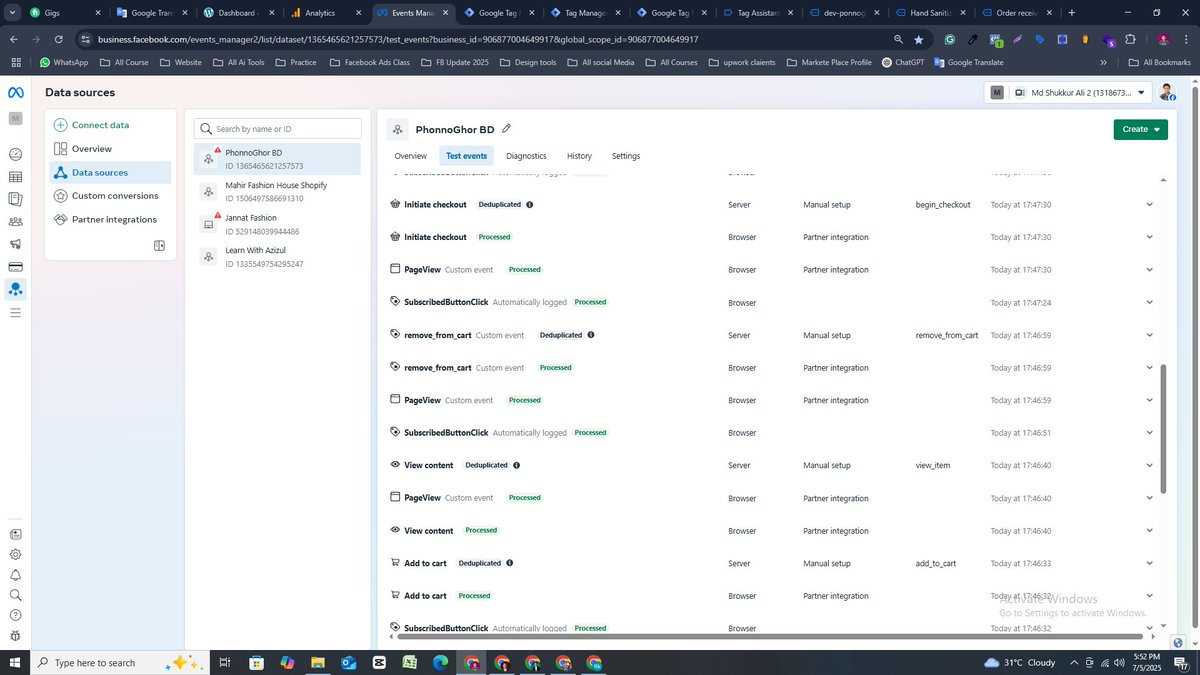
Task: Reload the page with the refresh icon
Action: click(x=59, y=39)
